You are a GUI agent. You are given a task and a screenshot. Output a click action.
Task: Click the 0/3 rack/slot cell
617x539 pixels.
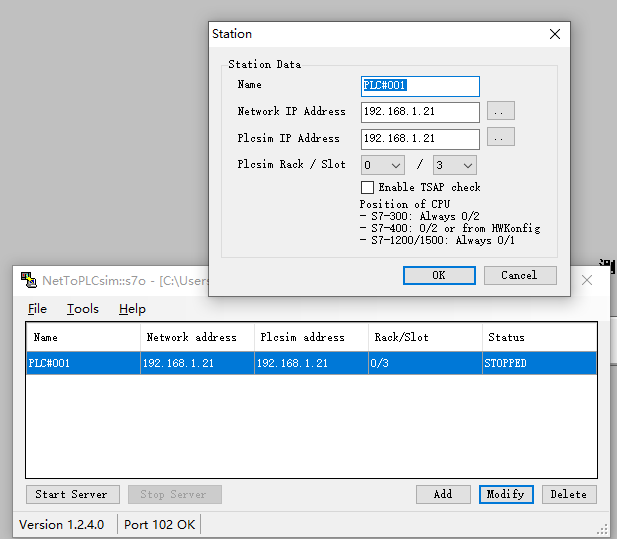pos(425,363)
